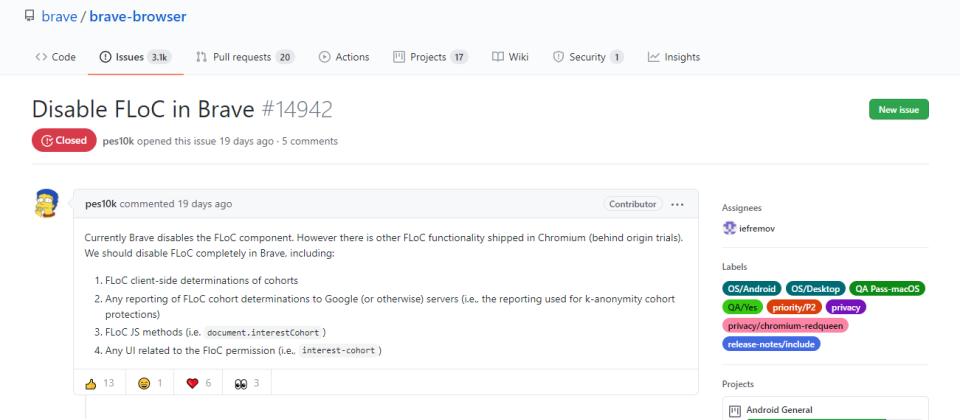Open pes10k profile link in issue header
Screen dimensions: 960x420
click(118, 141)
